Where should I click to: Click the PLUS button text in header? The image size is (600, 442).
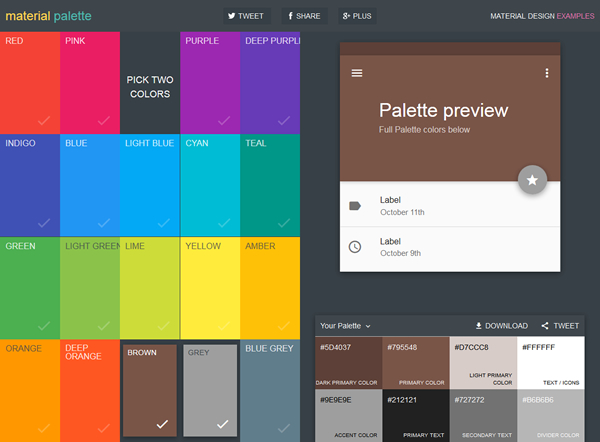(x=362, y=16)
